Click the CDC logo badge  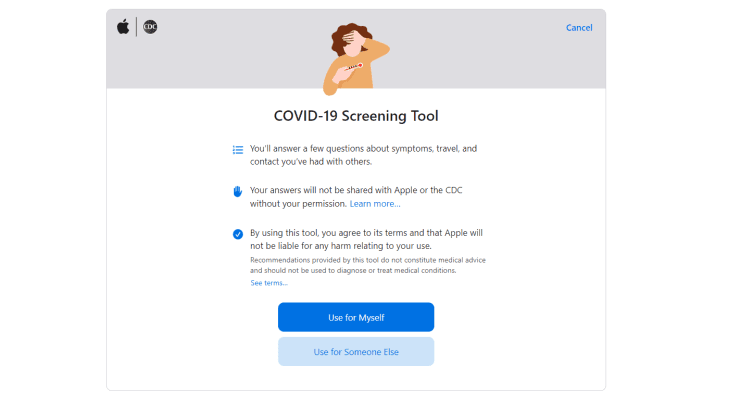150,27
